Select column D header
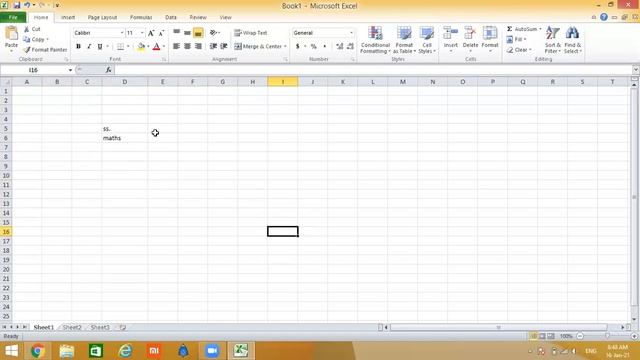 (x=125, y=82)
